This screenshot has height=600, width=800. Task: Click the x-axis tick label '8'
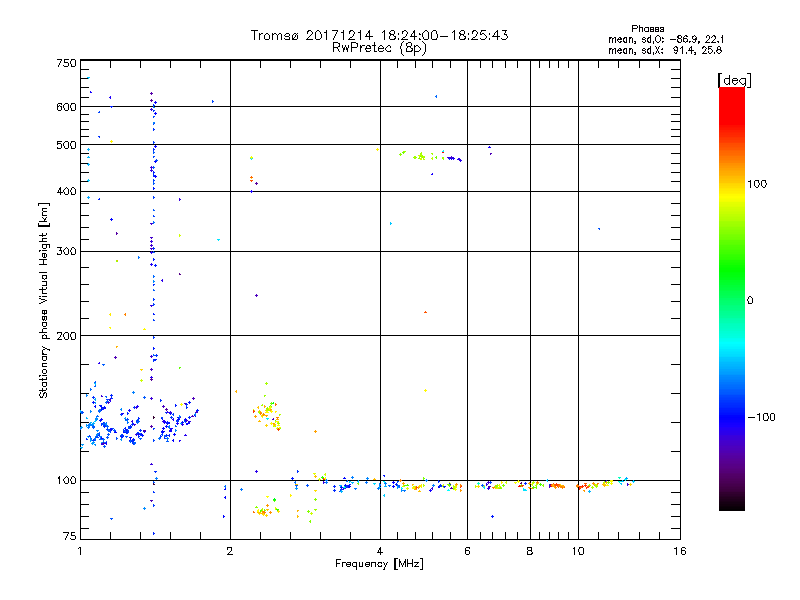point(530,551)
